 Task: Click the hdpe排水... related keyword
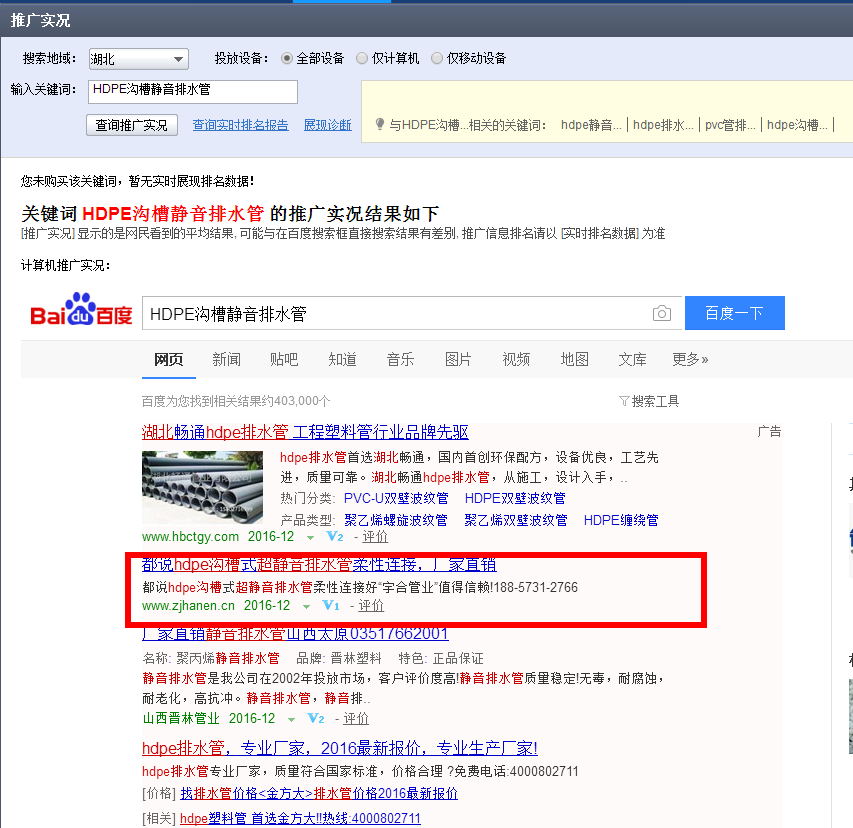(x=663, y=125)
